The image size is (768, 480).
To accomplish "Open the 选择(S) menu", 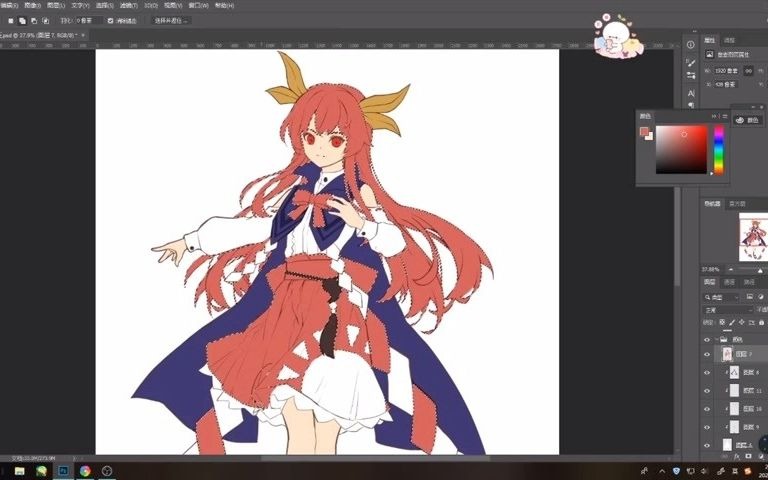I will coord(105,5).
